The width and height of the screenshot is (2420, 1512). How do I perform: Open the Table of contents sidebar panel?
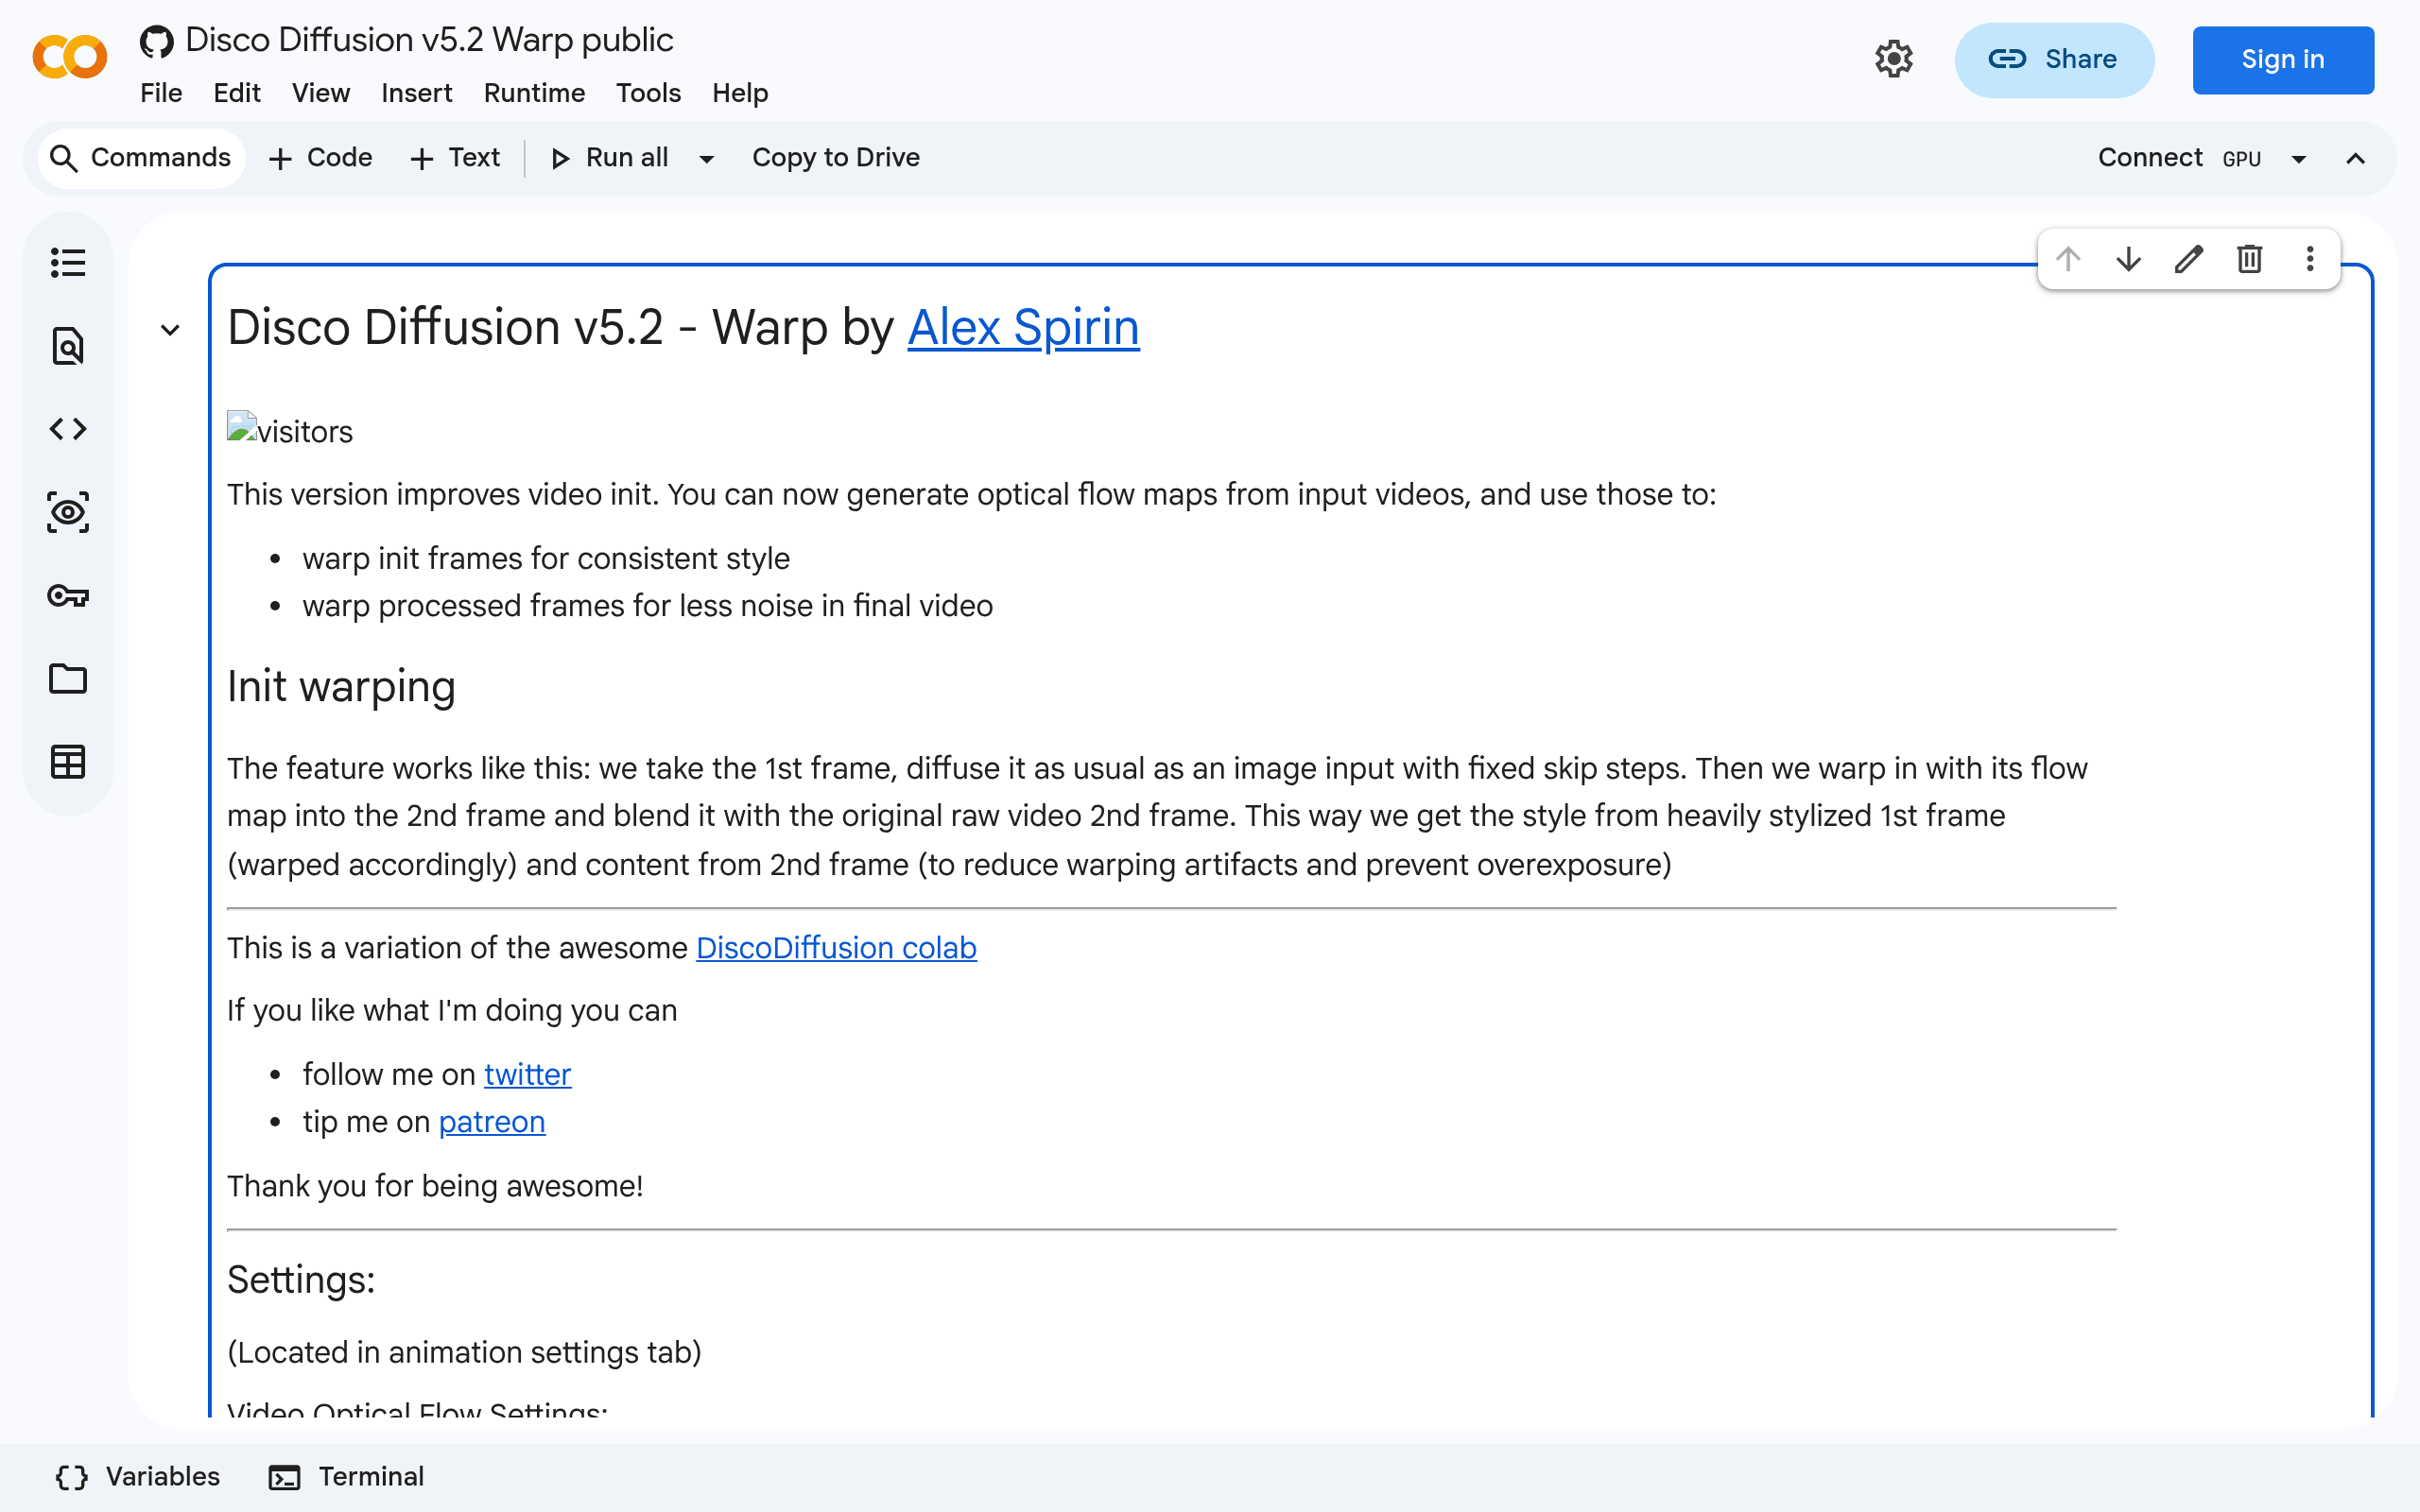68,263
